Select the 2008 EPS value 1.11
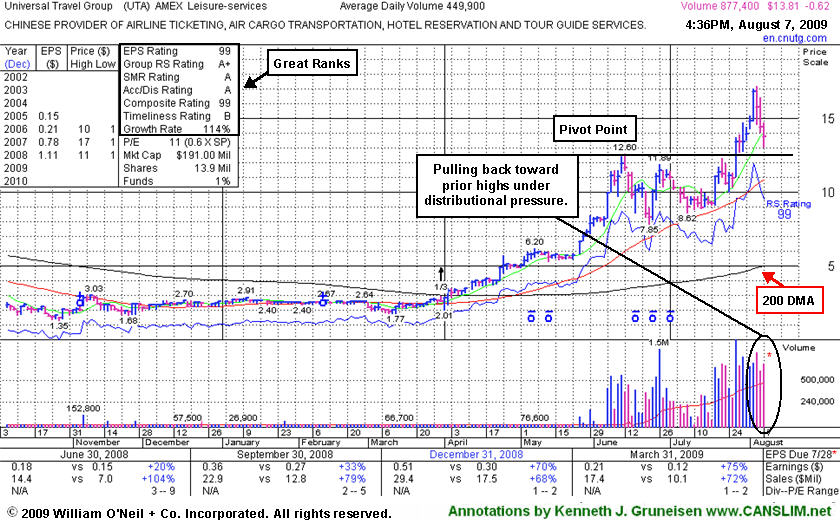 [x=49, y=155]
